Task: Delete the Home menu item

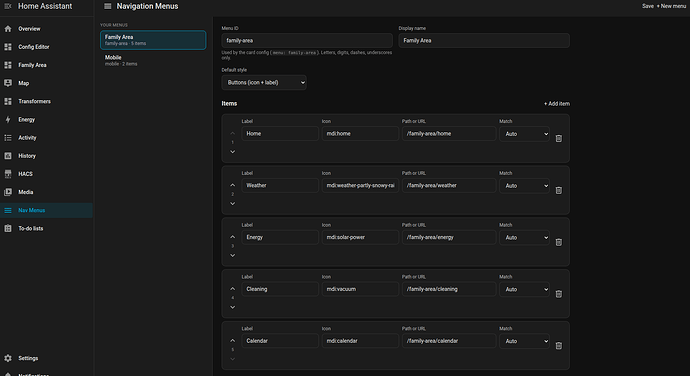Action: [558, 138]
